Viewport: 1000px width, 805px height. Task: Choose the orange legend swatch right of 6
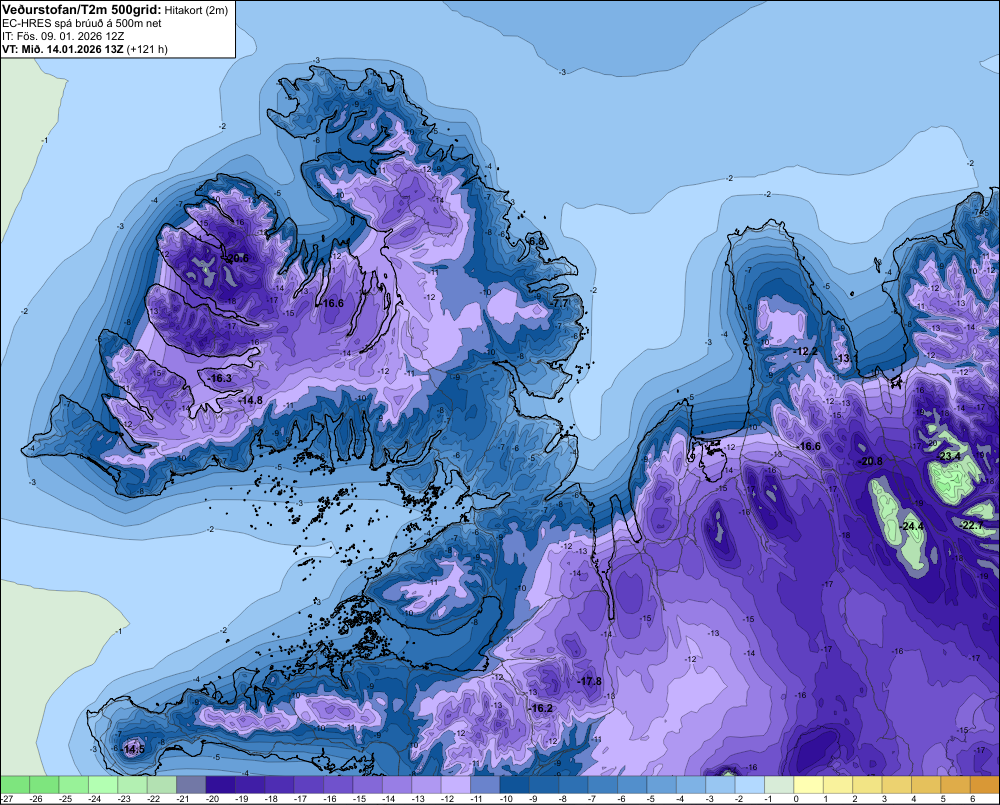pos(985,785)
